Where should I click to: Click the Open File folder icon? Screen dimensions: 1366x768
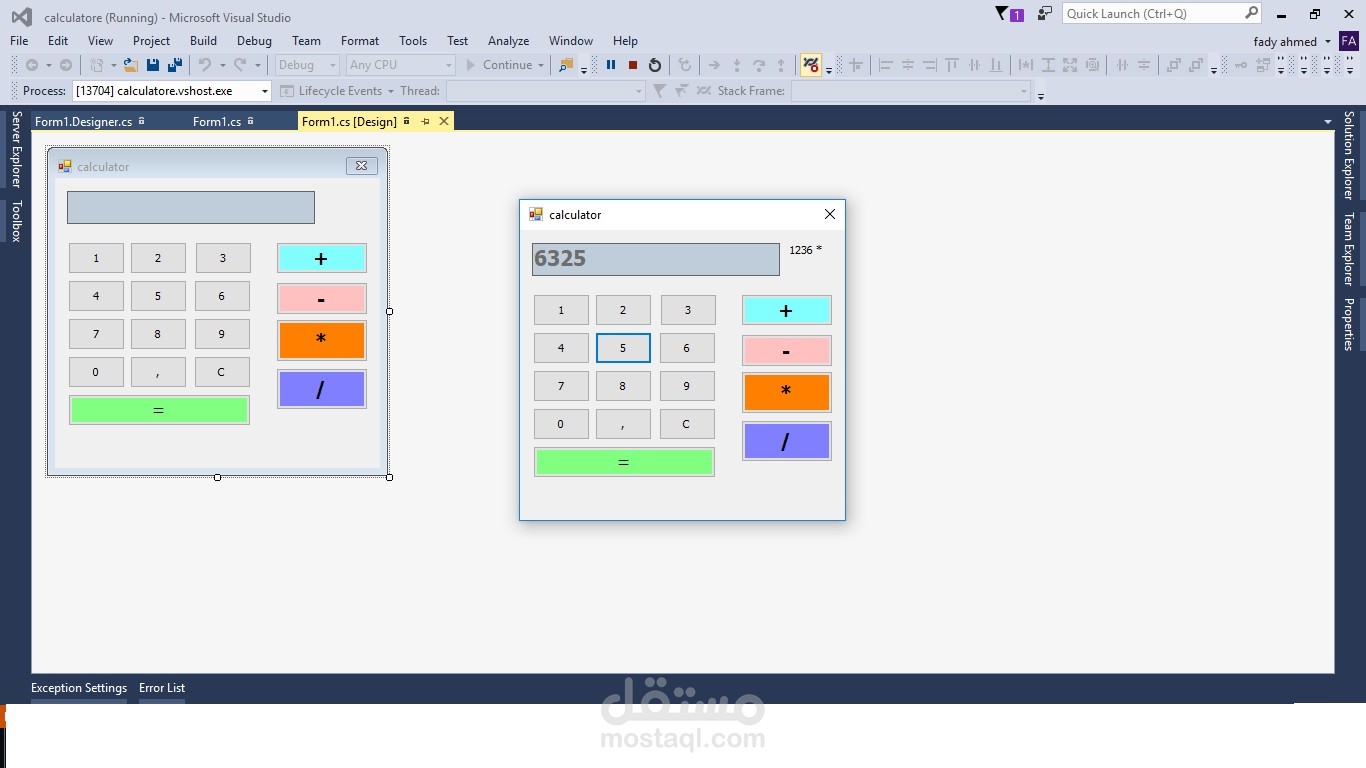click(x=131, y=65)
